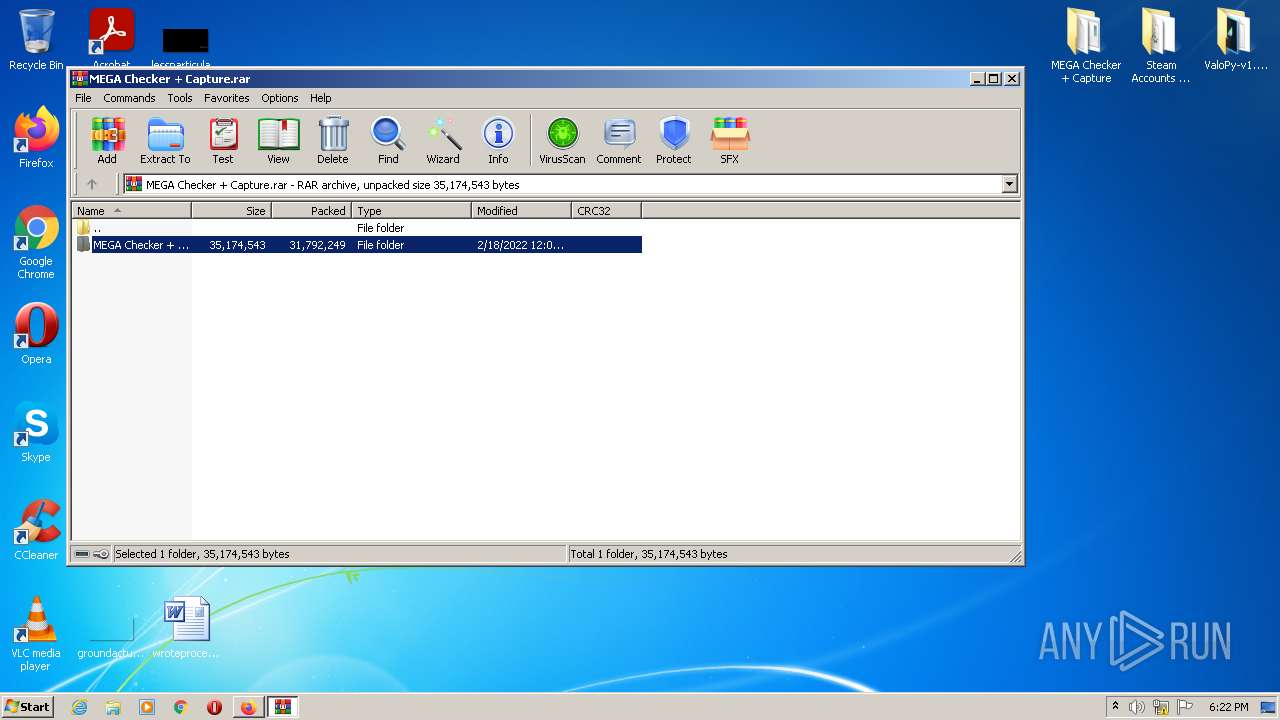Open Opera desktop shortcut
The width and height of the screenshot is (1280, 720).
pos(36,334)
